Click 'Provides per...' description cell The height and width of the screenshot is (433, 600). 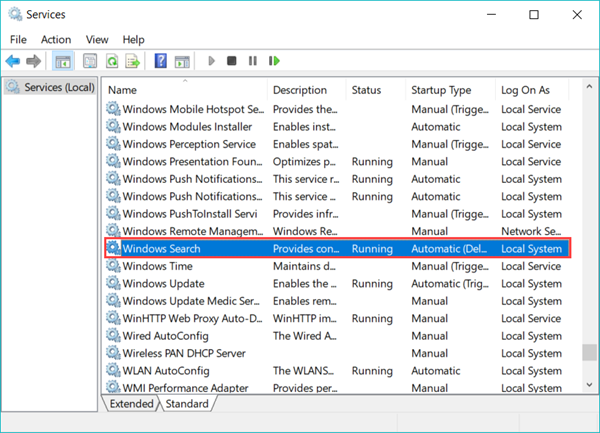[305, 388]
